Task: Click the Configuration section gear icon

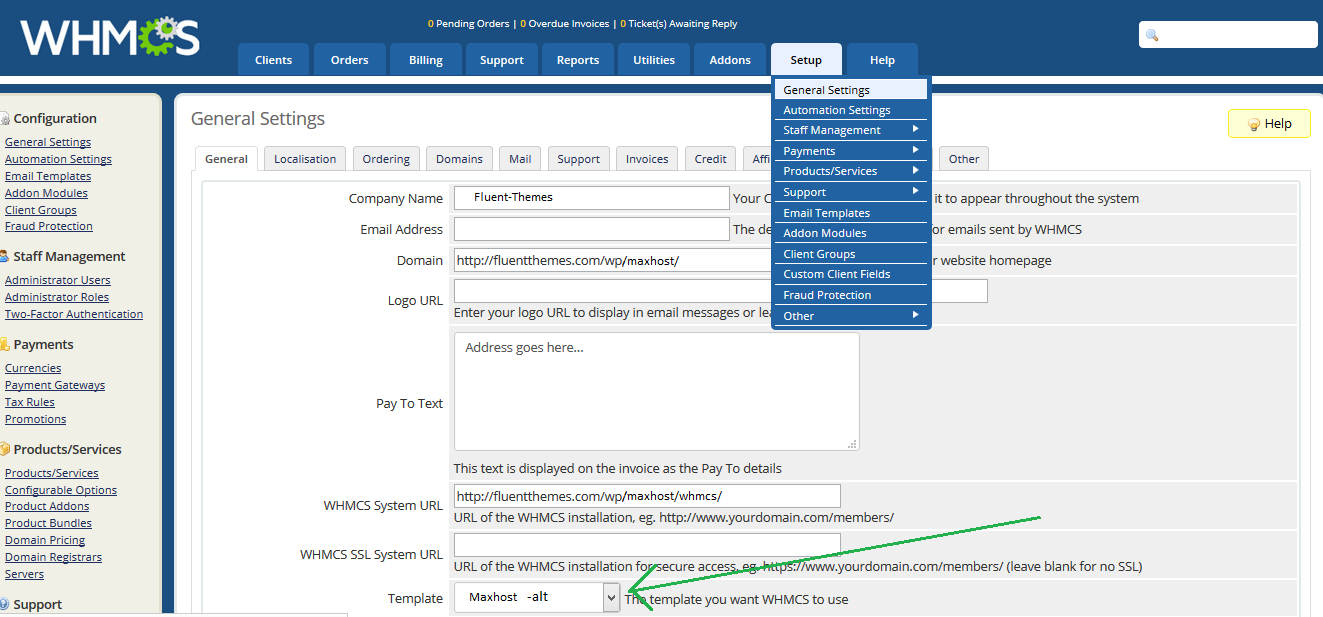Action: tap(5, 119)
